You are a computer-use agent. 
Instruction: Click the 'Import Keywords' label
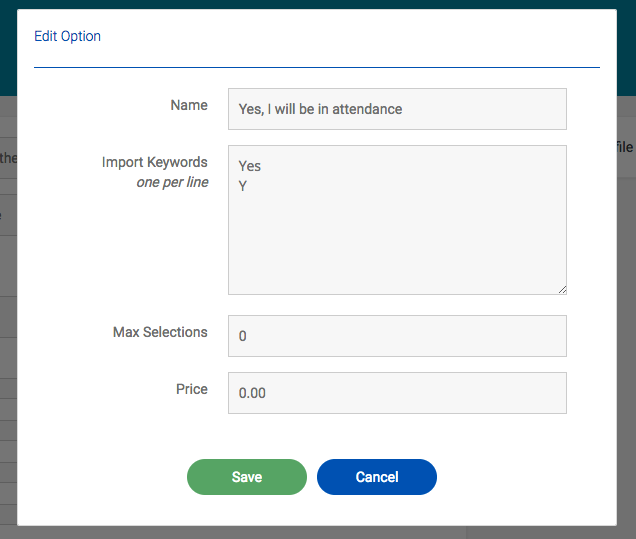[155, 162]
